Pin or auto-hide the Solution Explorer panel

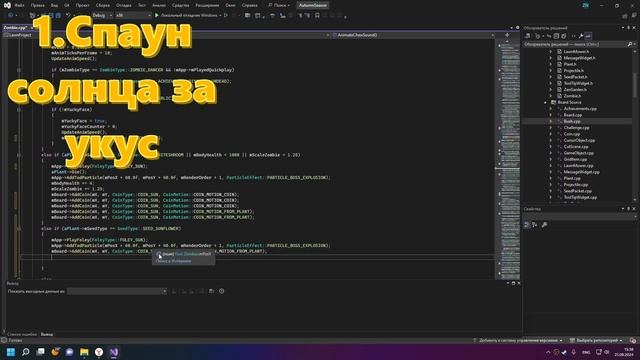(629, 28)
